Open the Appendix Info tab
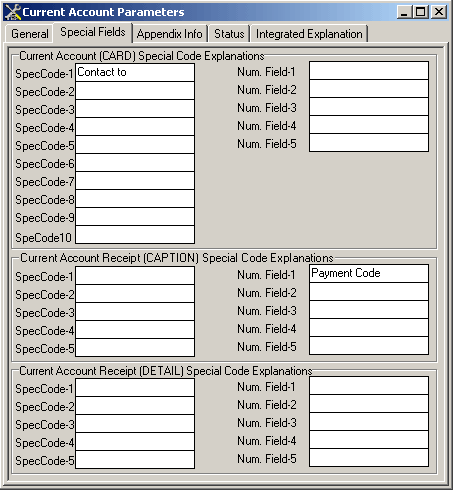This screenshot has height=490, width=453. coord(169,34)
